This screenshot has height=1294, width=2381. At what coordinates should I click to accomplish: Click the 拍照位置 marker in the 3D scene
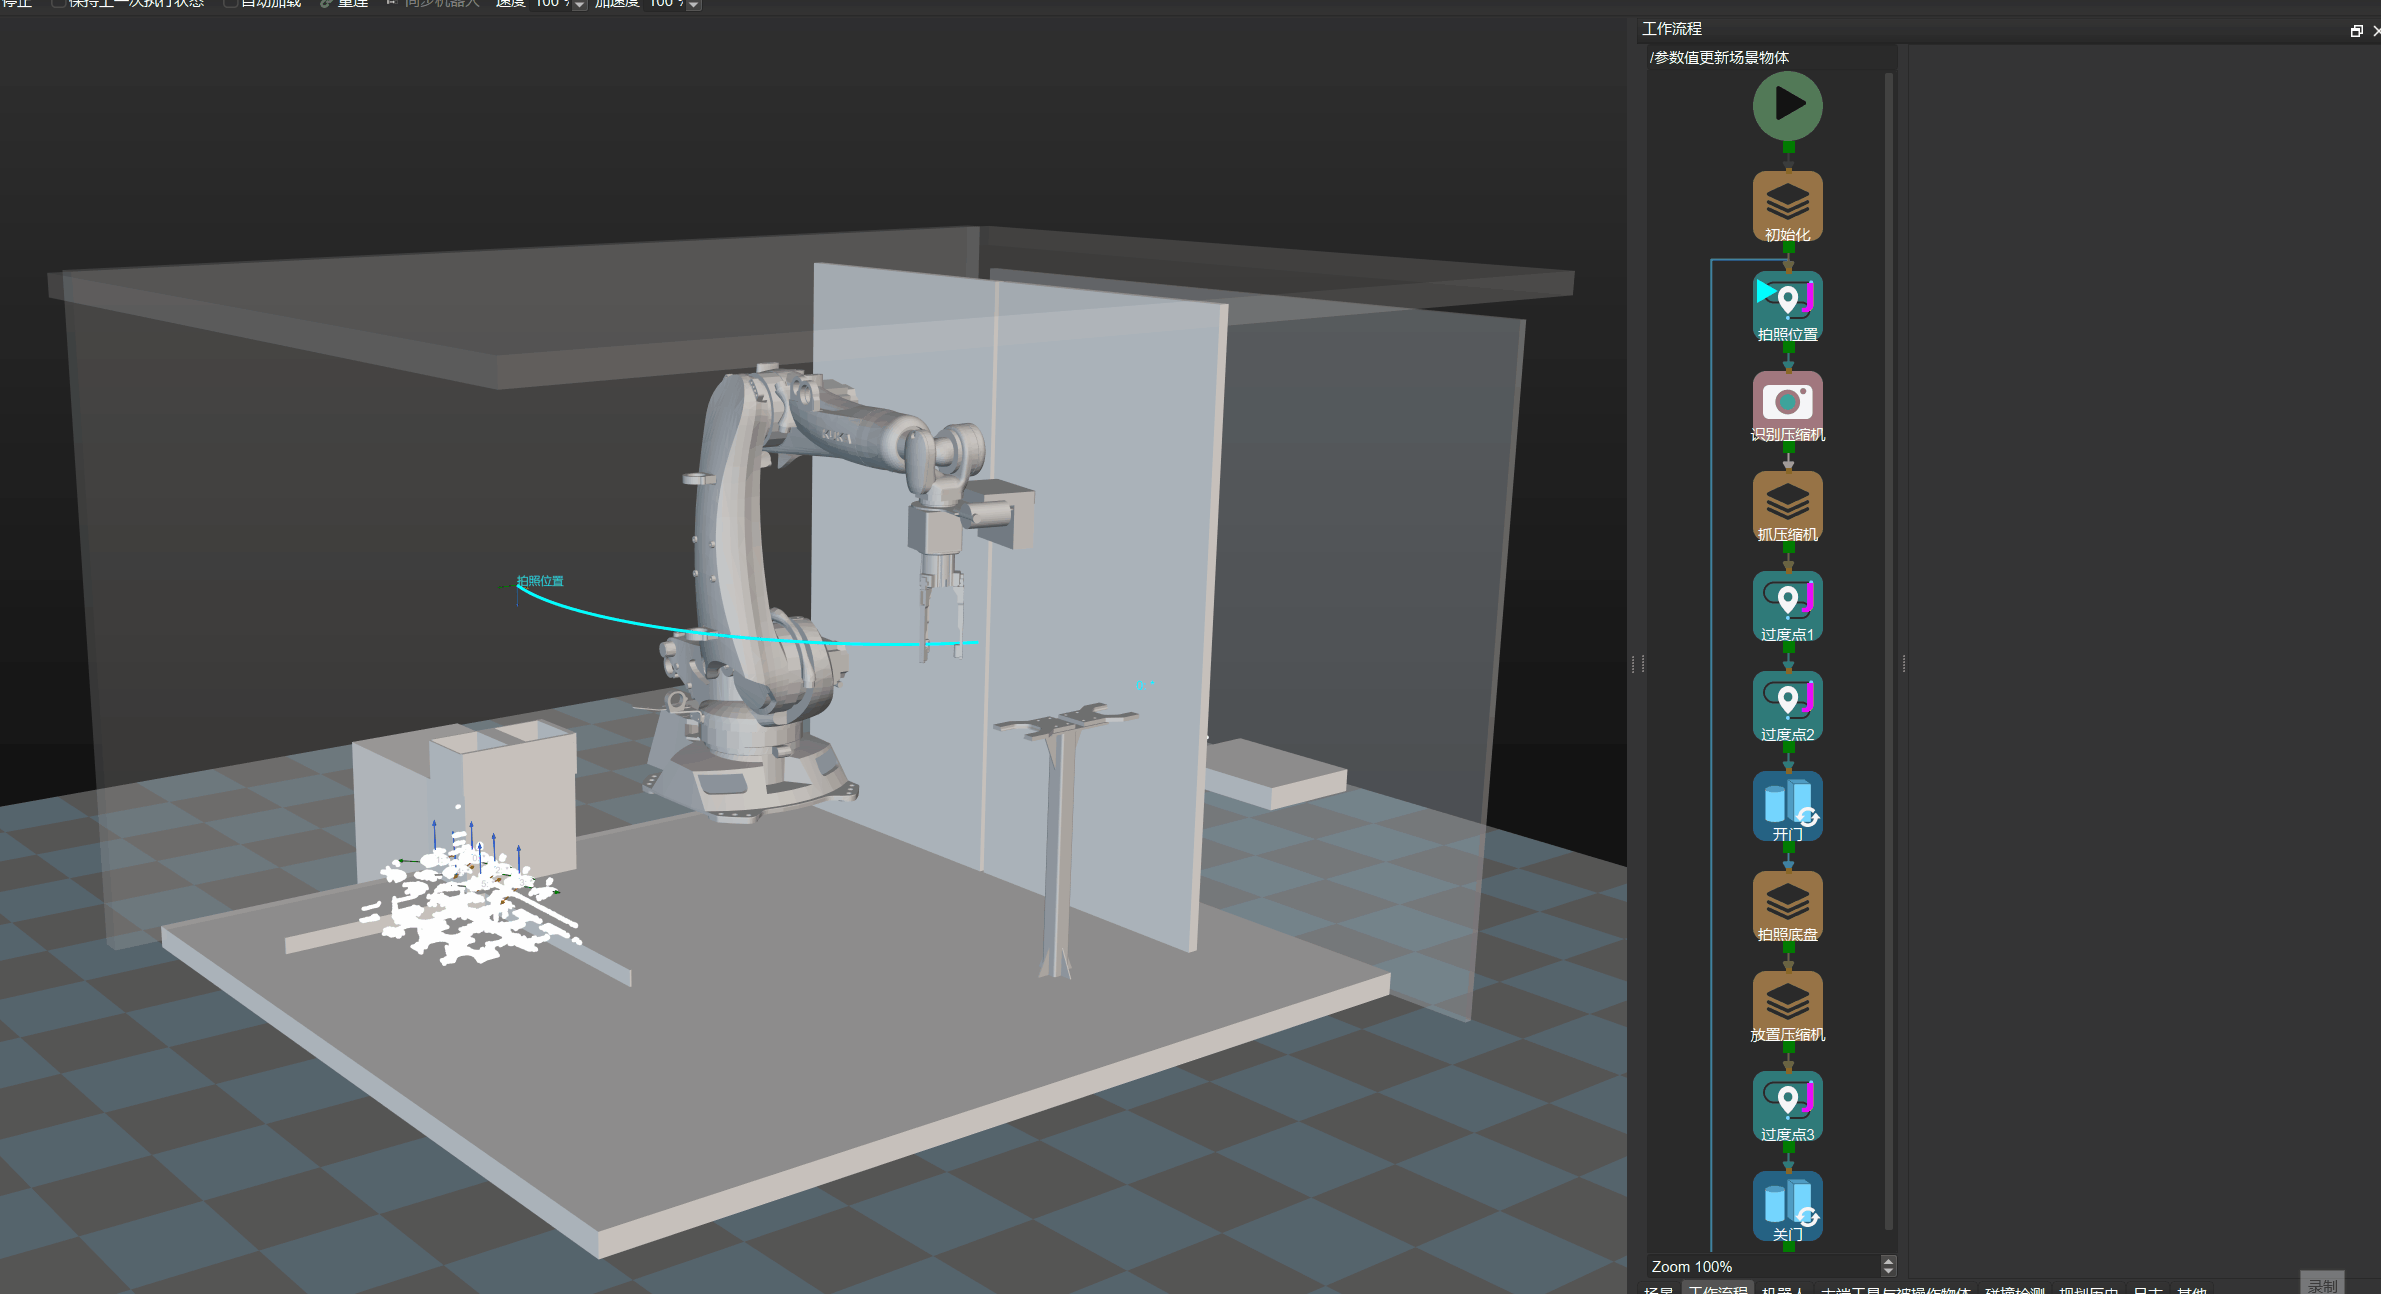click(x=541, y=581)
